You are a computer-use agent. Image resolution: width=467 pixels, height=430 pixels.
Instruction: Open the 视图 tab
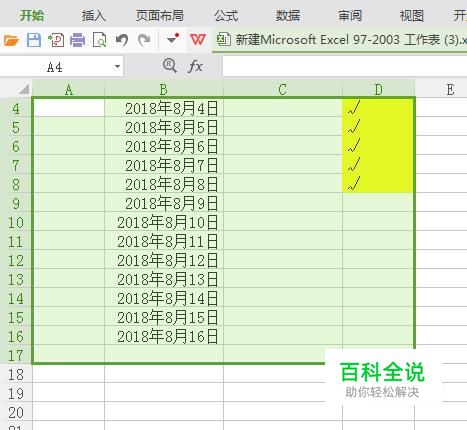click(412, 15)
